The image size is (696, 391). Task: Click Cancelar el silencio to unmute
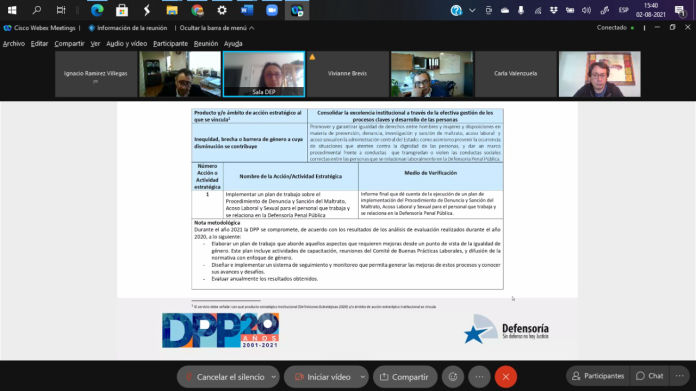[x=225, y=377]
